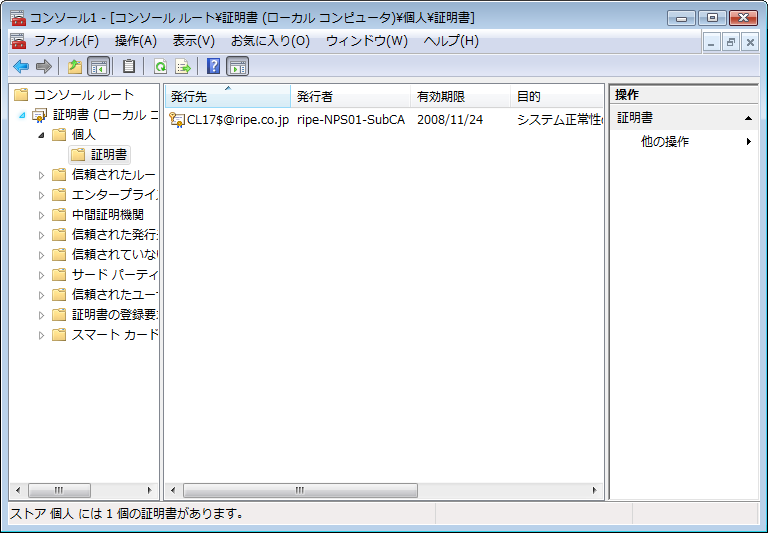Select the 証明書 subfolder under 個人
Viewport: 768px width, 533px height.
click(100, 155)
